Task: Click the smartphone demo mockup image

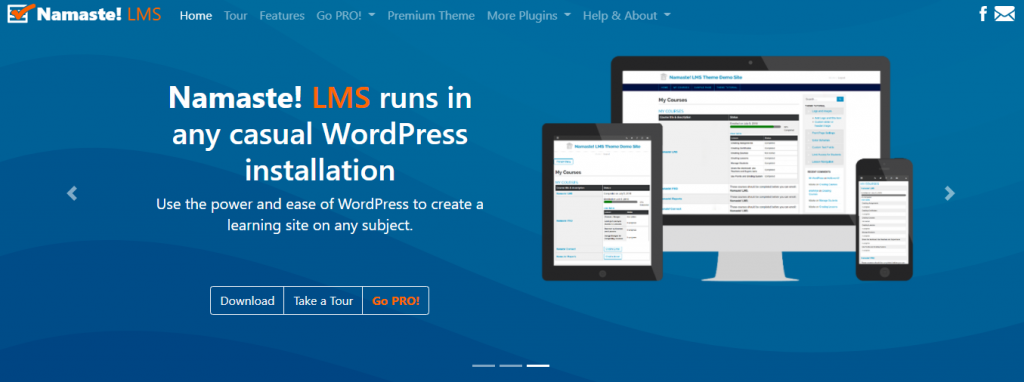Action: pos(884,219)
